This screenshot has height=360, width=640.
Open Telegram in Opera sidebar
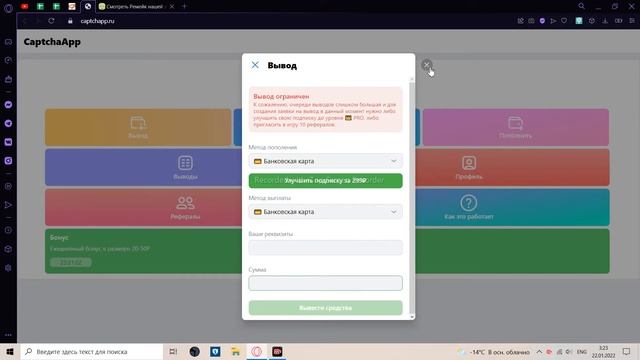pyautogui.click(x=8, y=123)
